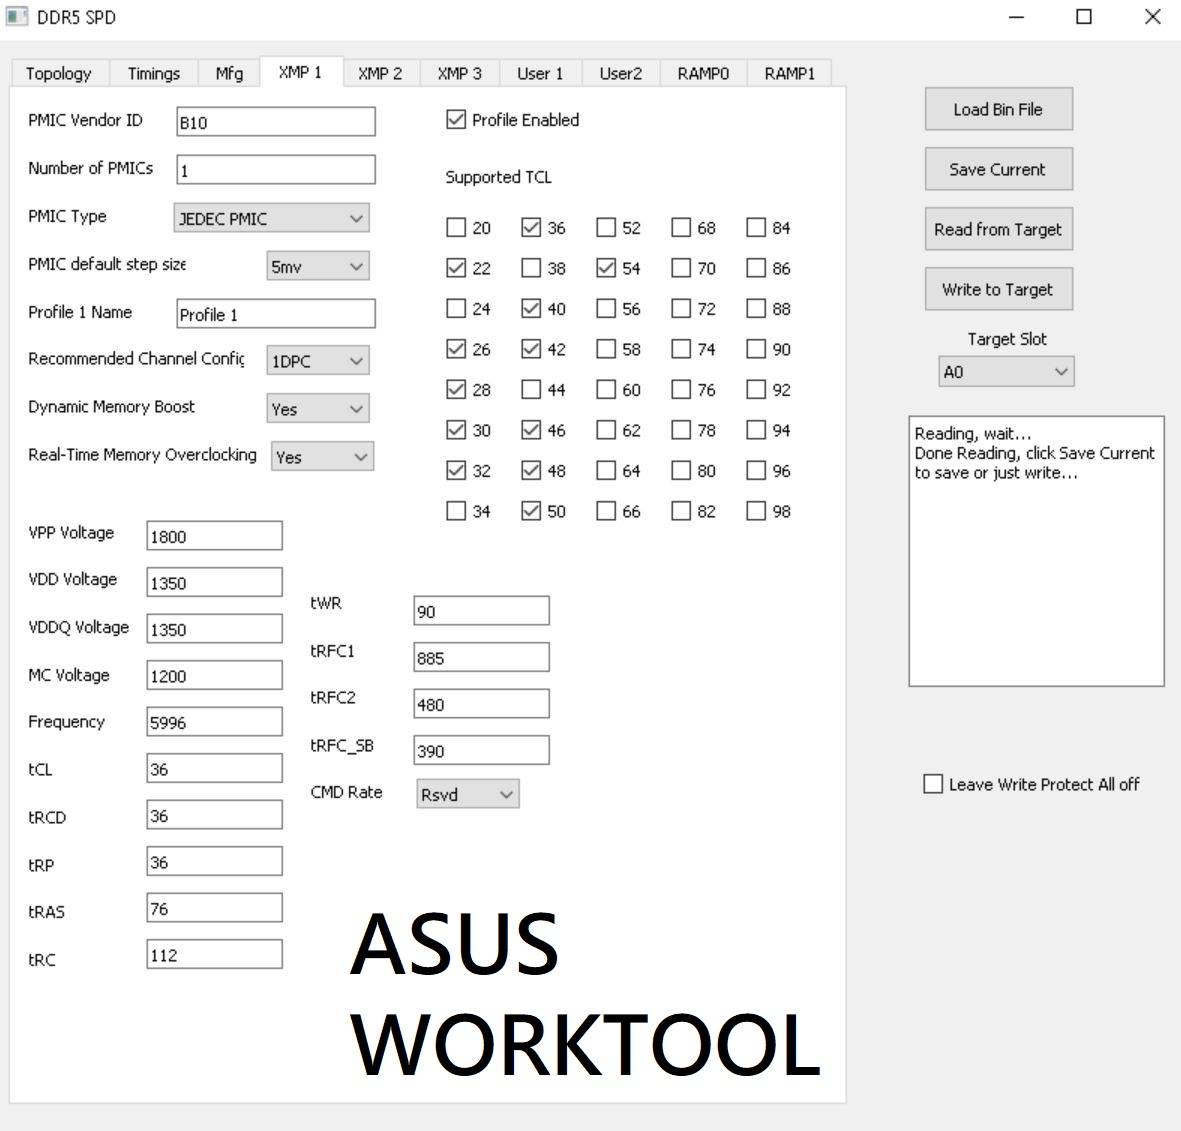Click the Frequency field showing 5996
Image resolution: width=1181 pixels, height=1131 pixels.
[x=215, y=722]
